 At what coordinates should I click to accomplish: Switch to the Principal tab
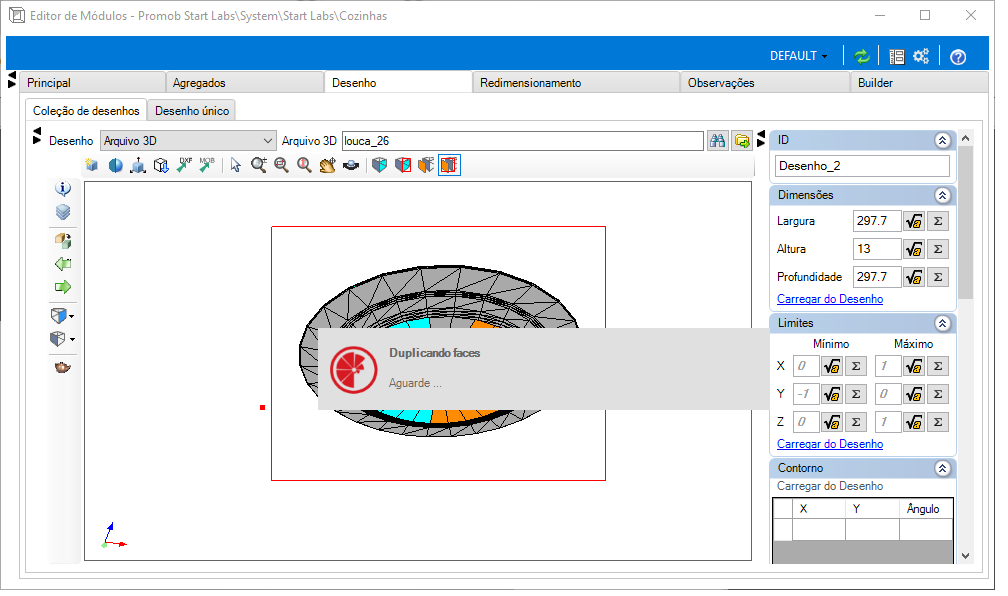point(93,83)
